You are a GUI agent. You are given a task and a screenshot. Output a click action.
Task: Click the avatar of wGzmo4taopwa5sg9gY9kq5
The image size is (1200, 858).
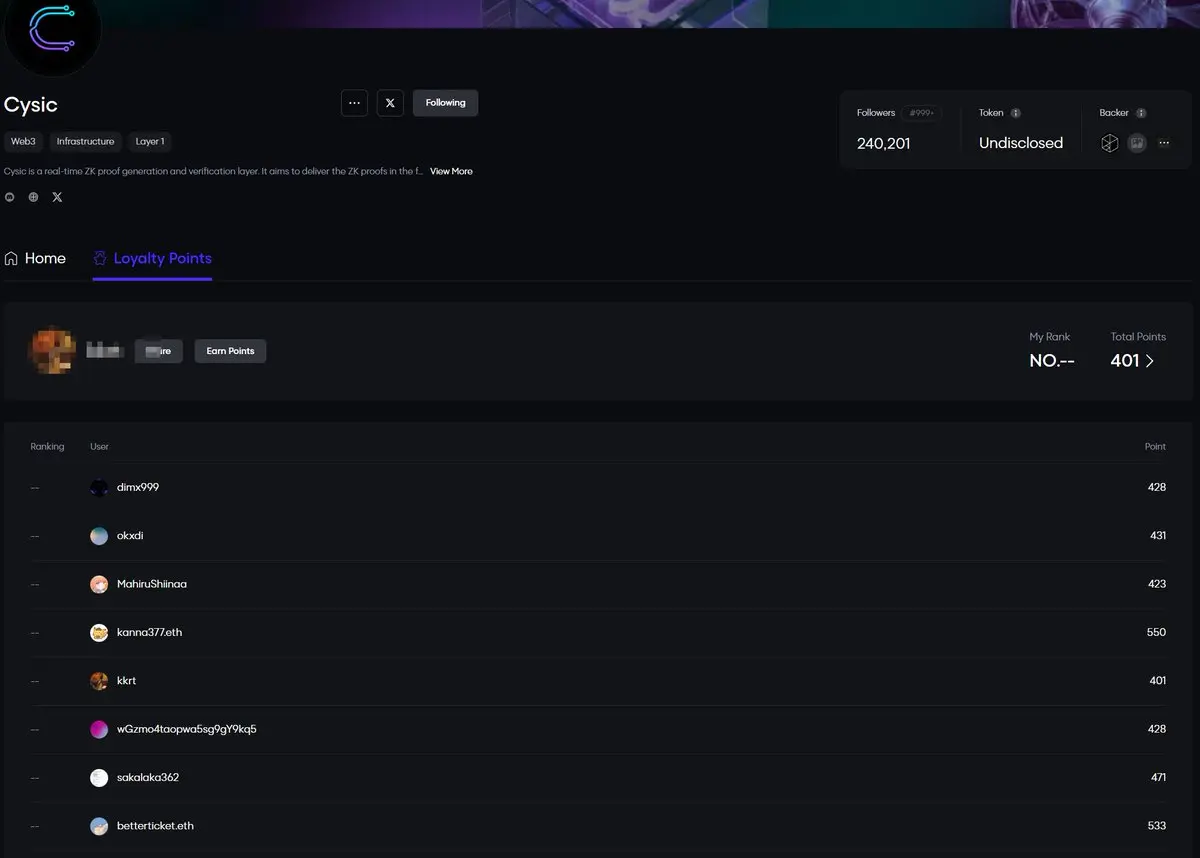click(99, 729)
